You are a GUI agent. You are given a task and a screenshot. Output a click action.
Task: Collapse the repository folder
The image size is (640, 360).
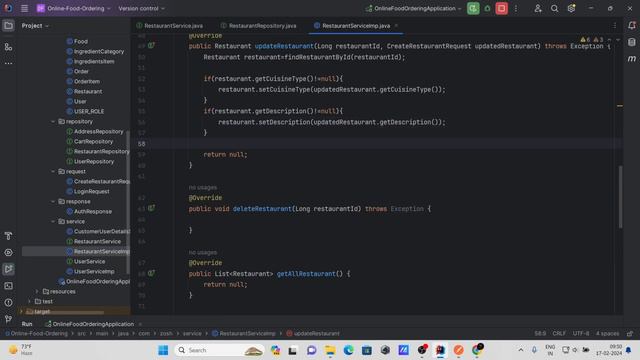coord(53,122)
